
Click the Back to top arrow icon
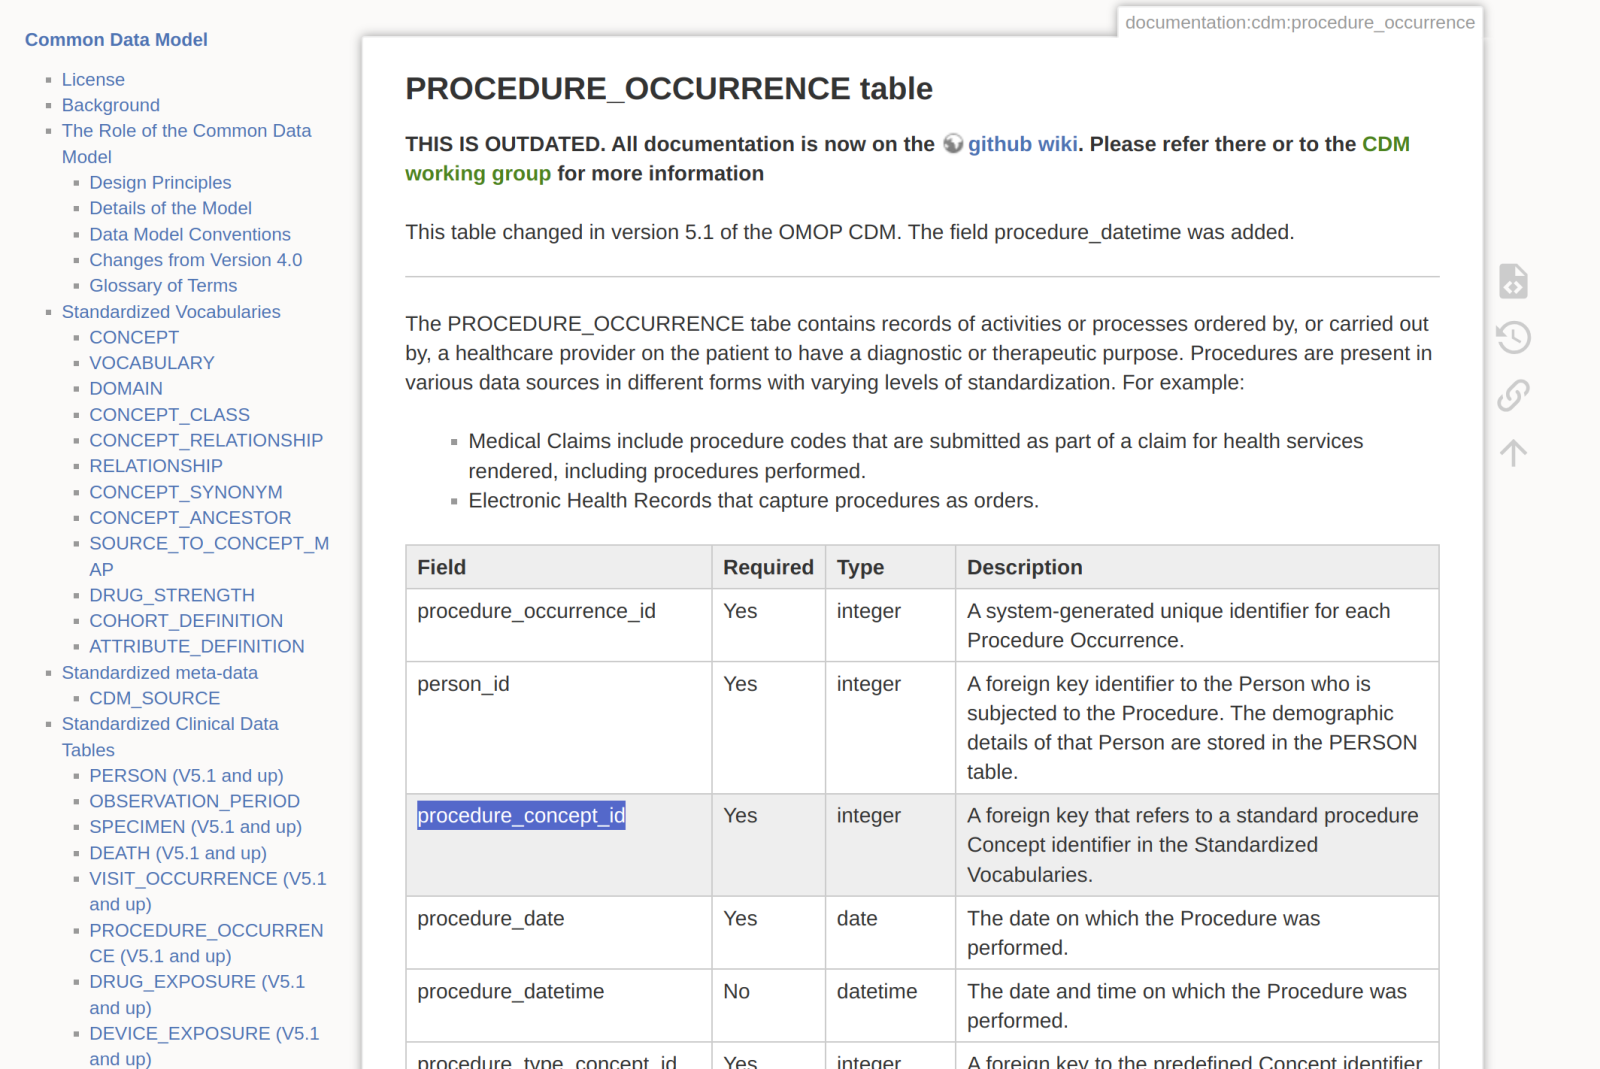tap(1513, 453)
